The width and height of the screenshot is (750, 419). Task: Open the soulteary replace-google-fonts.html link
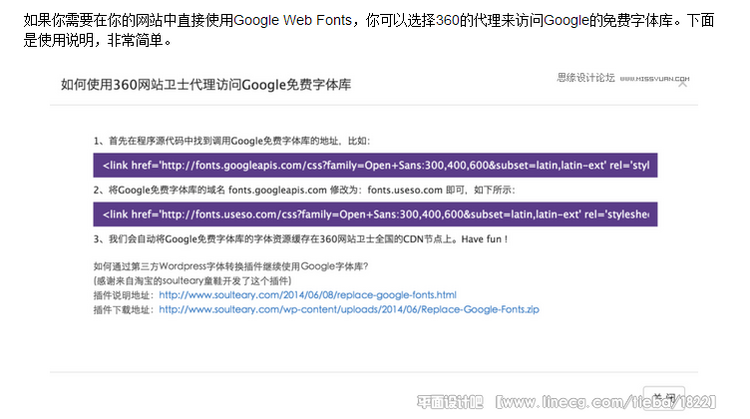[308, 295]
